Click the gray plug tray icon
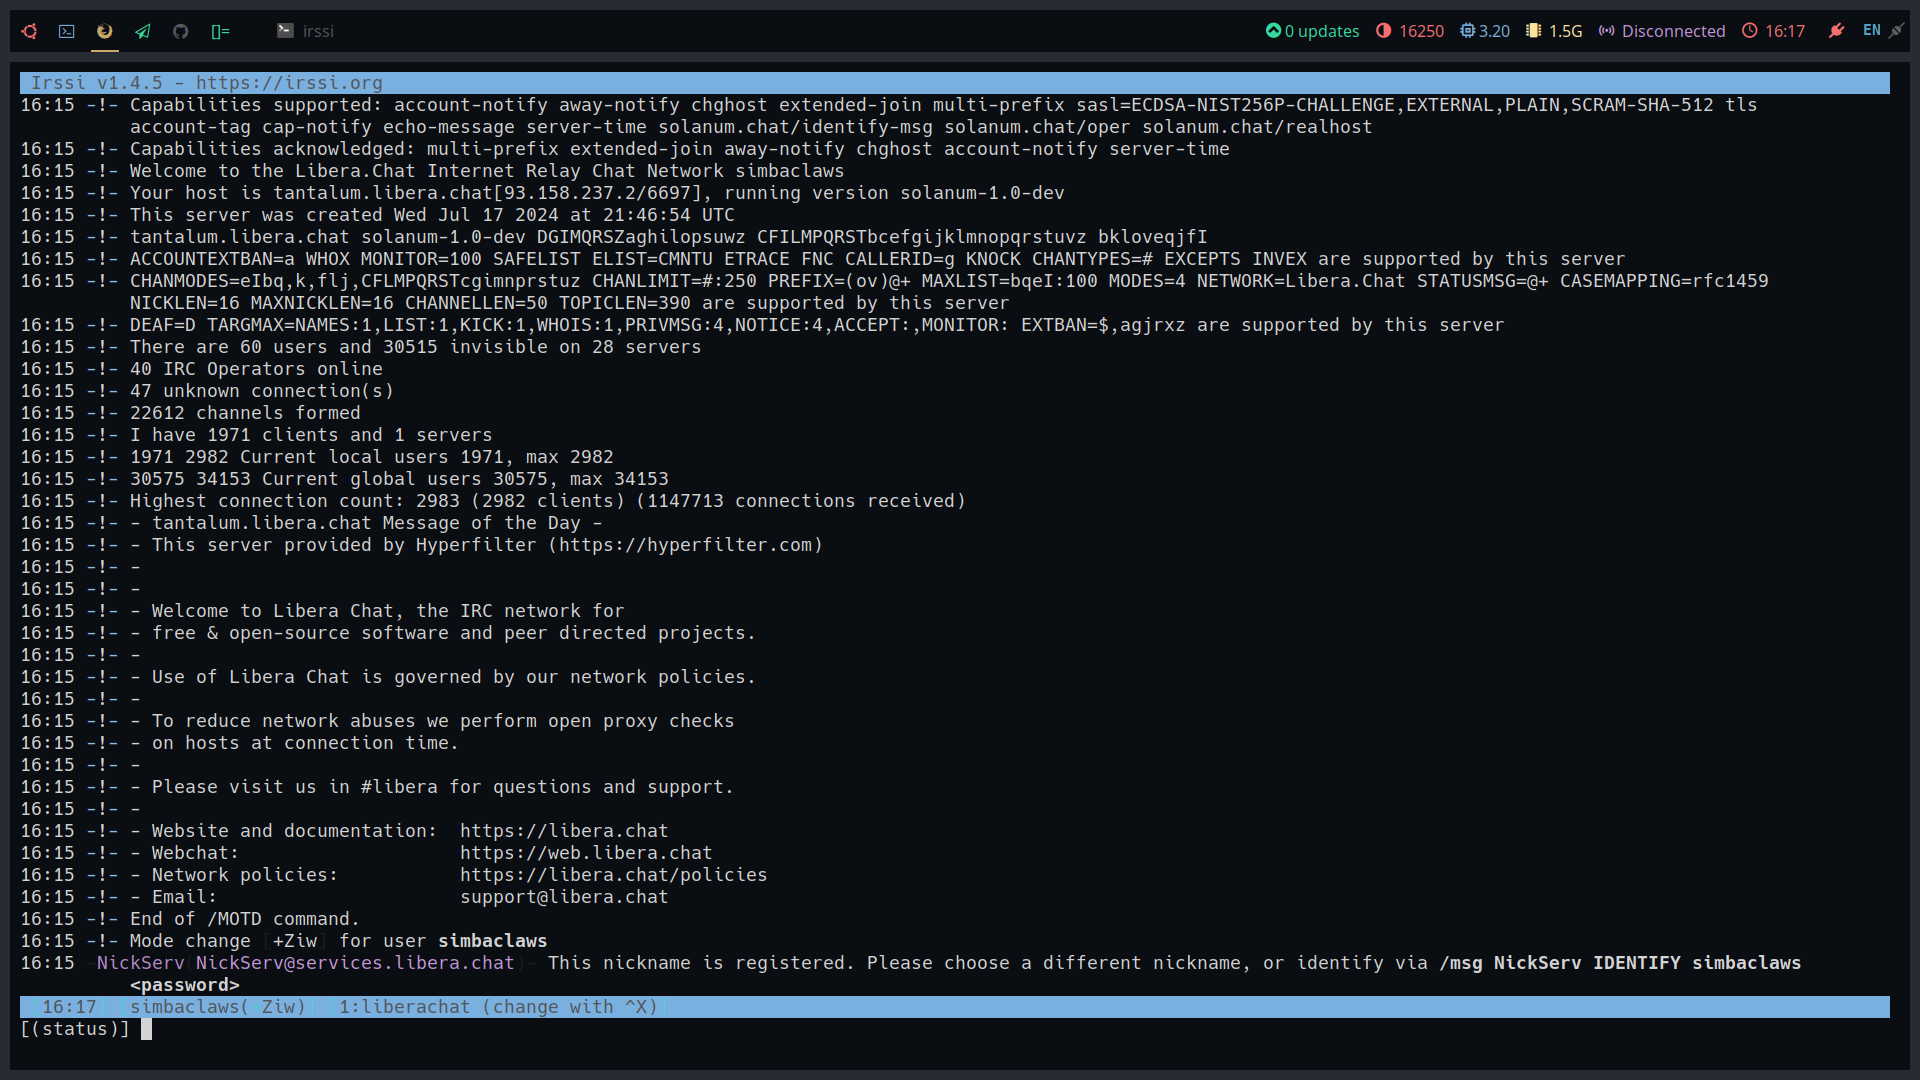 [x=1896, y=31]
